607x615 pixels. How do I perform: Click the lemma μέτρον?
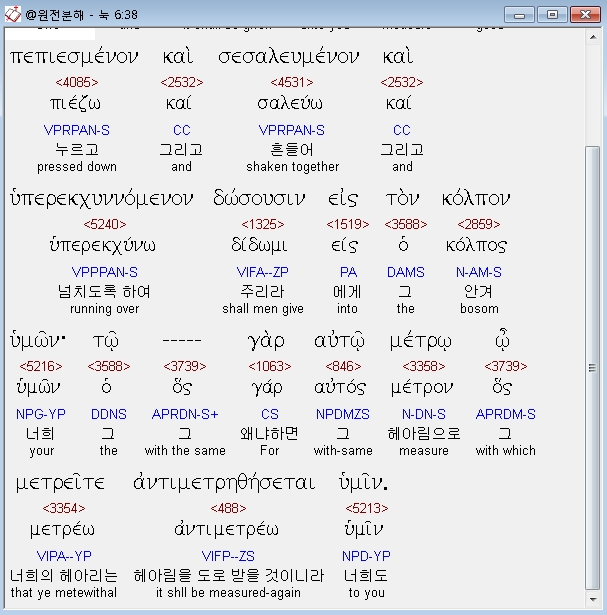(x=422, y=388)
